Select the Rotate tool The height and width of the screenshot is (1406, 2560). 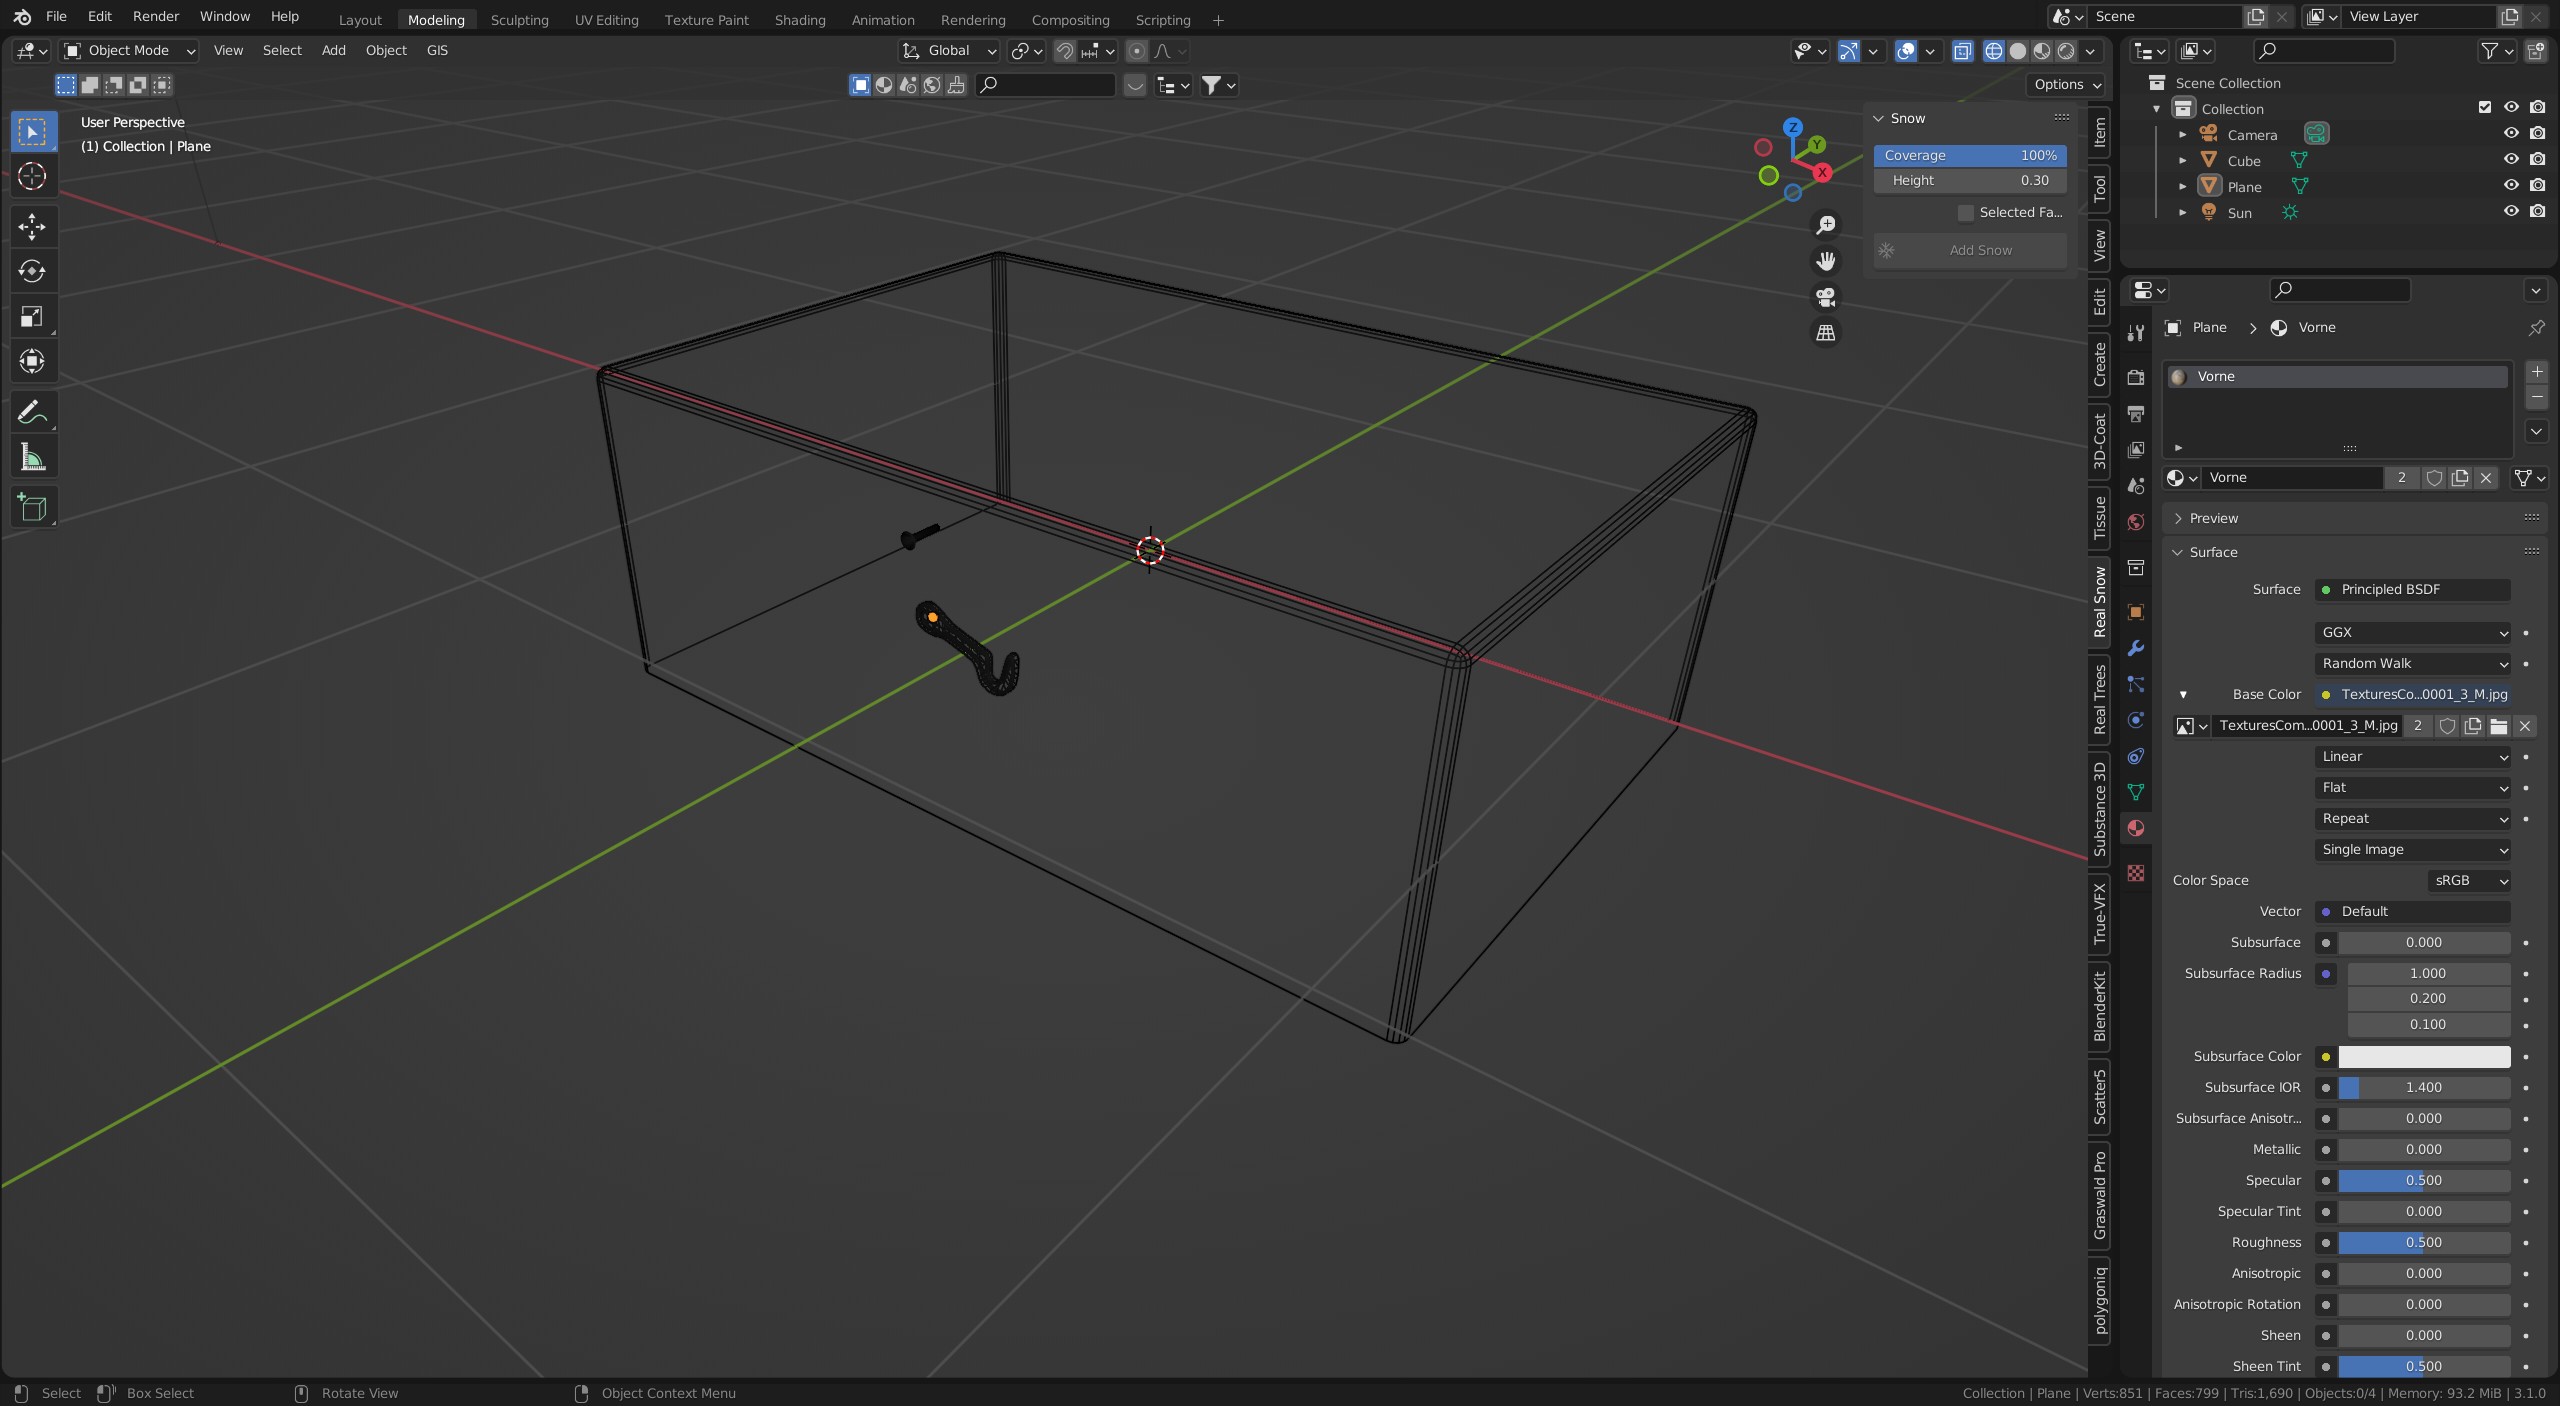(x=32, y=271)
